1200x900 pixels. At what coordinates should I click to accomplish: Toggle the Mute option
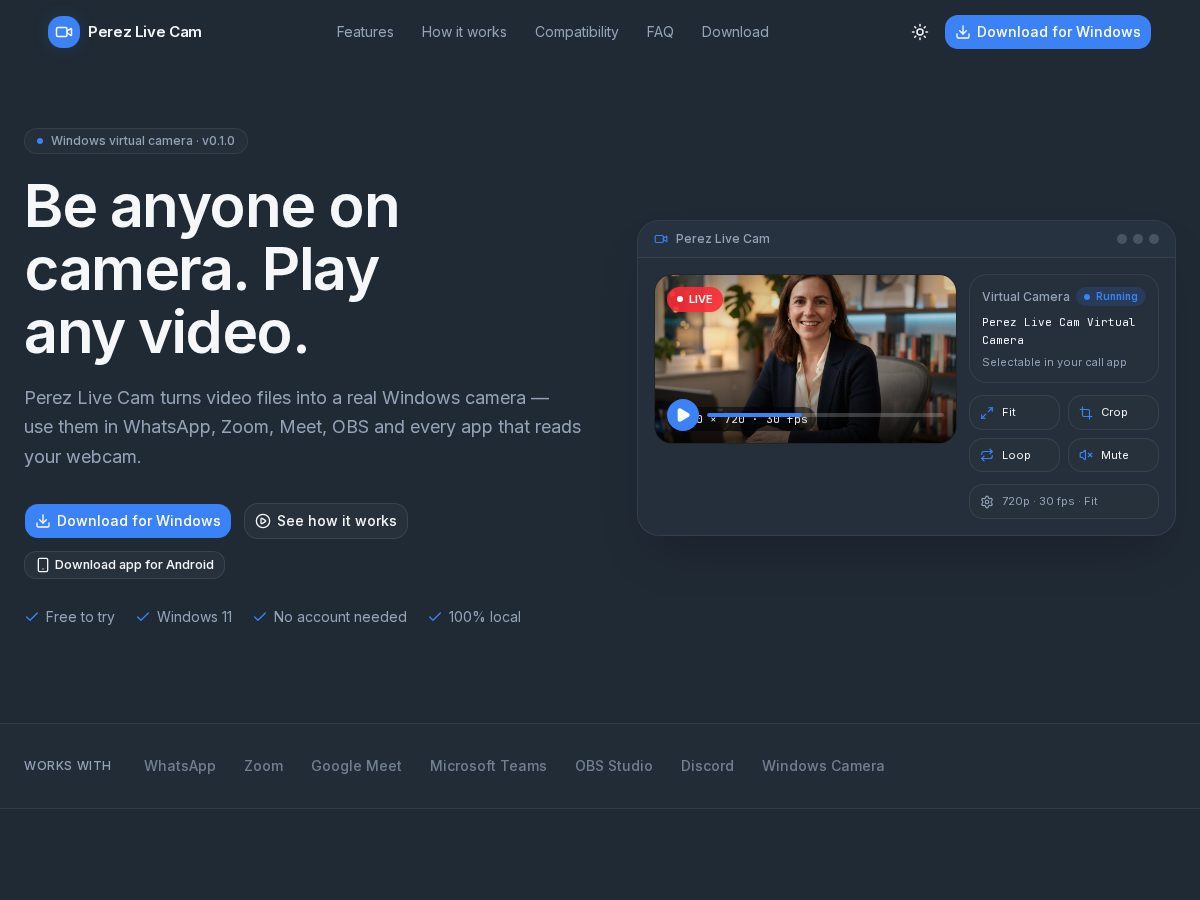point(1113,455)
